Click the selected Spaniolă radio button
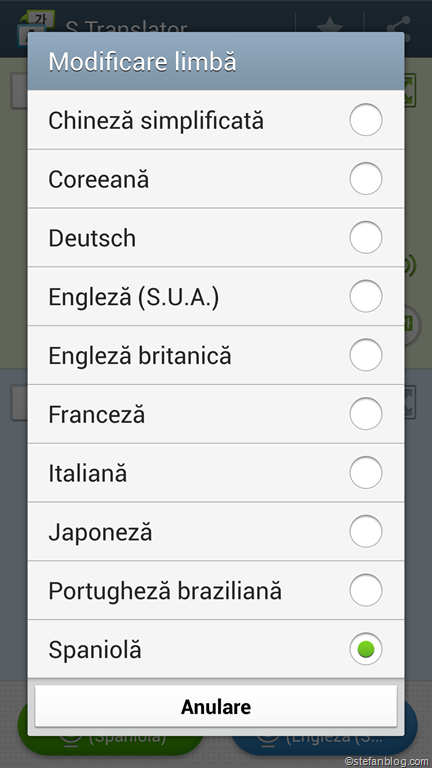Image resolution: width=432 pixels, height=768 pixels. [365, 649]
